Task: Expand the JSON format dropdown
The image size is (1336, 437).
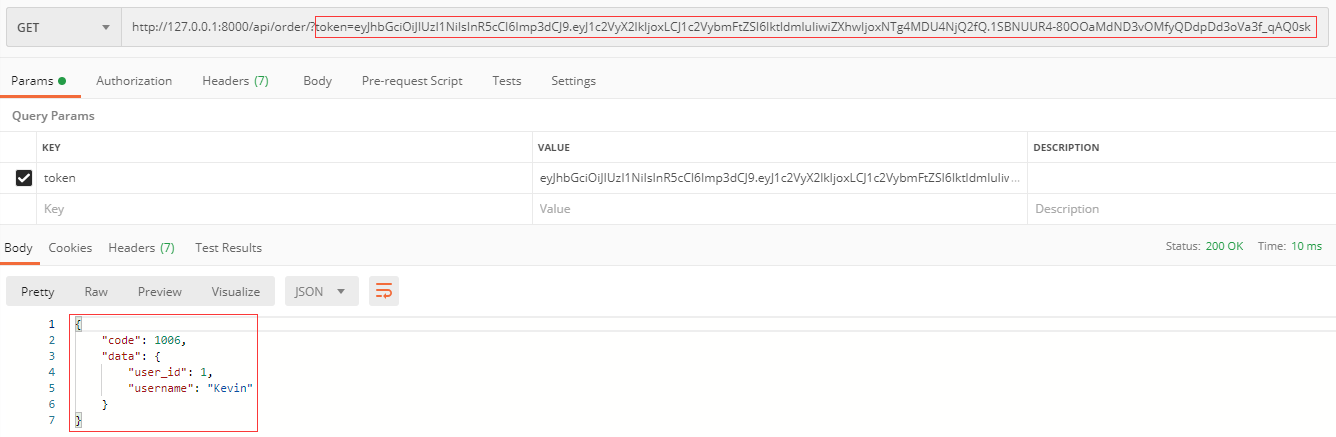Action: pos(321,292)
